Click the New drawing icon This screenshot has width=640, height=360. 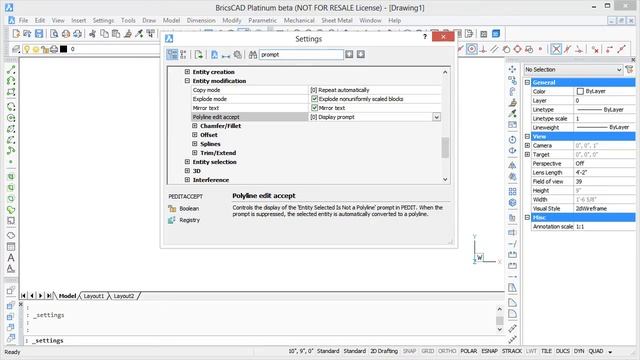(x=16, y=34)
